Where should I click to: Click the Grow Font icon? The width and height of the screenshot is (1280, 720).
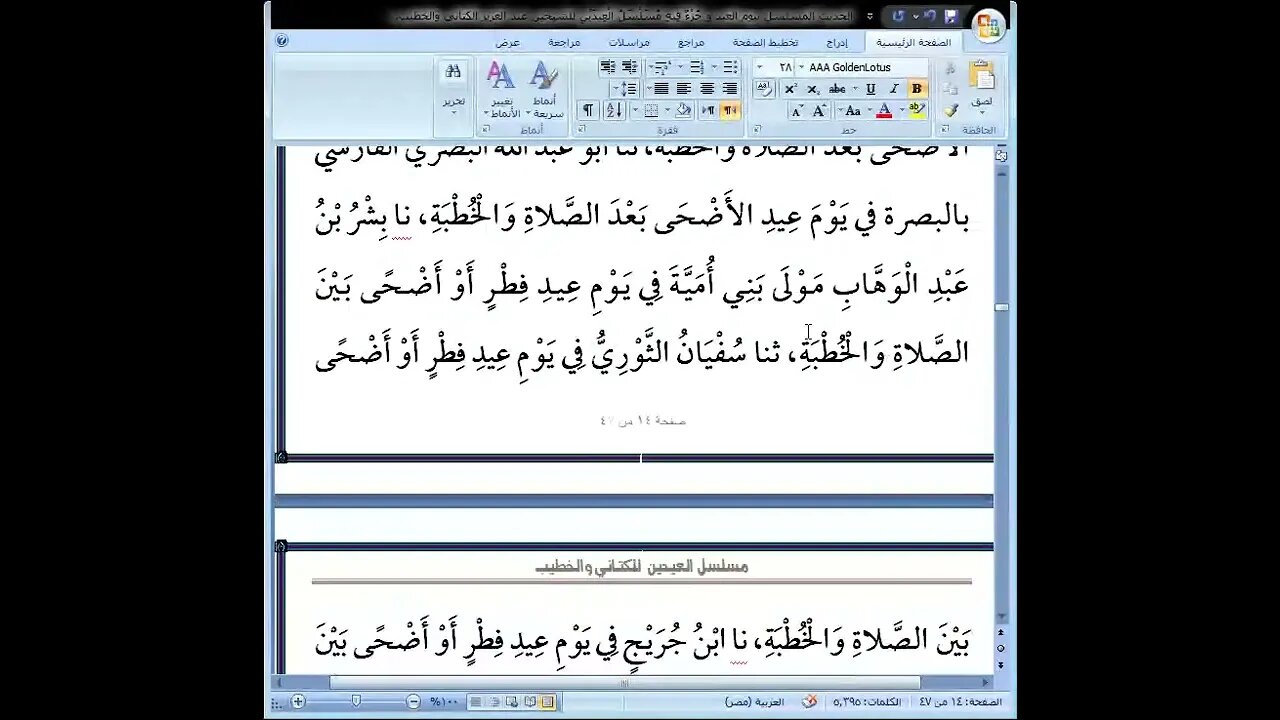point(819,110)
